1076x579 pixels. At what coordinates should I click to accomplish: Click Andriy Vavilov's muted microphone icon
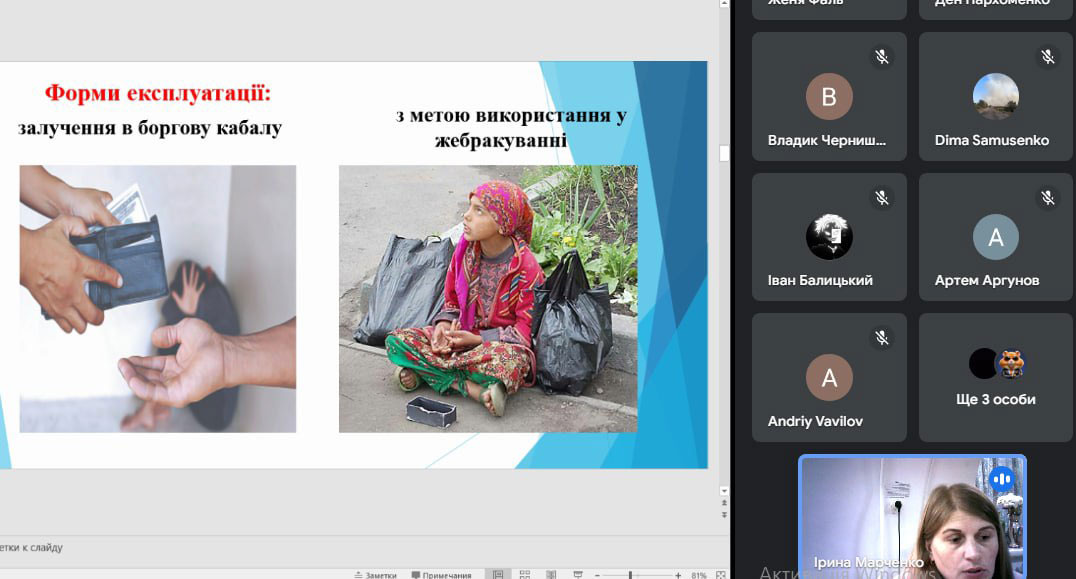coord(882,338)
